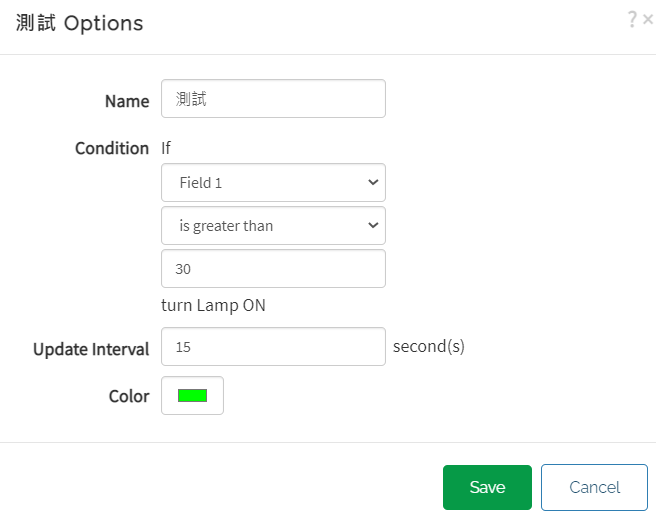Click the Name text field
656x528 pixels.
[x=273, y=99]
